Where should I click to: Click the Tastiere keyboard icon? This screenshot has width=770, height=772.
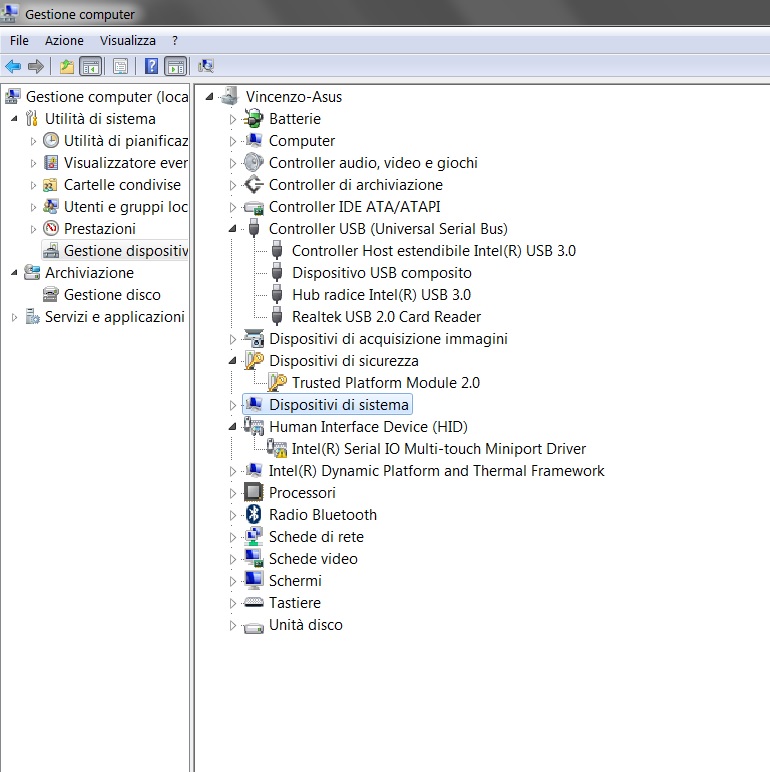click(x=254, y=602)
